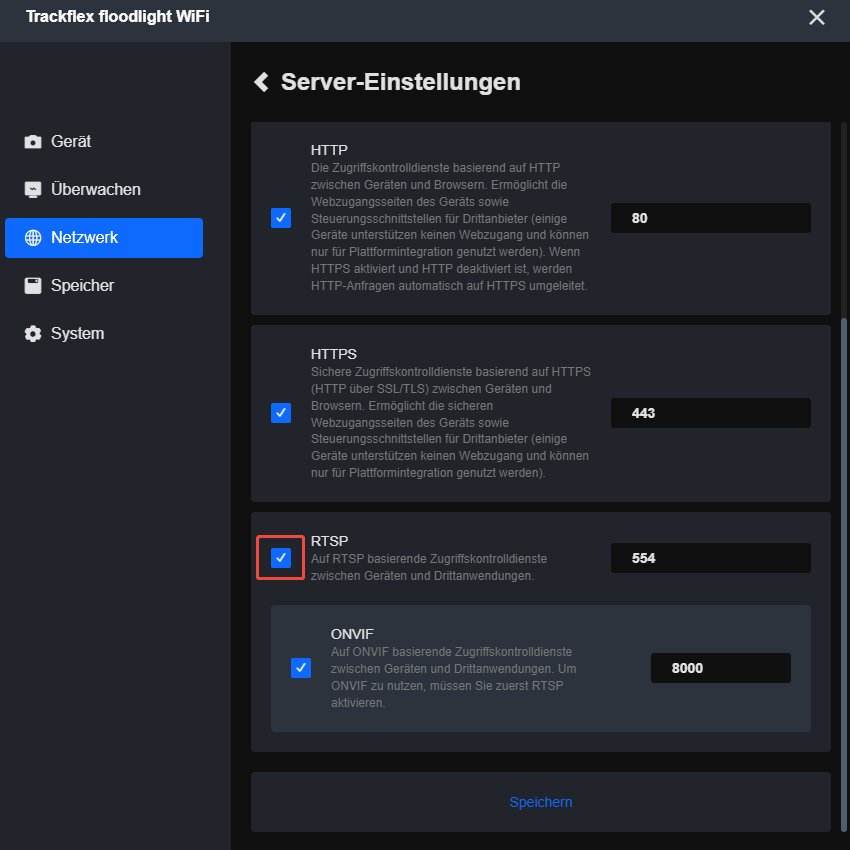
Task: Disable the HTTP checkbox
Action: [x=281, y=218]
